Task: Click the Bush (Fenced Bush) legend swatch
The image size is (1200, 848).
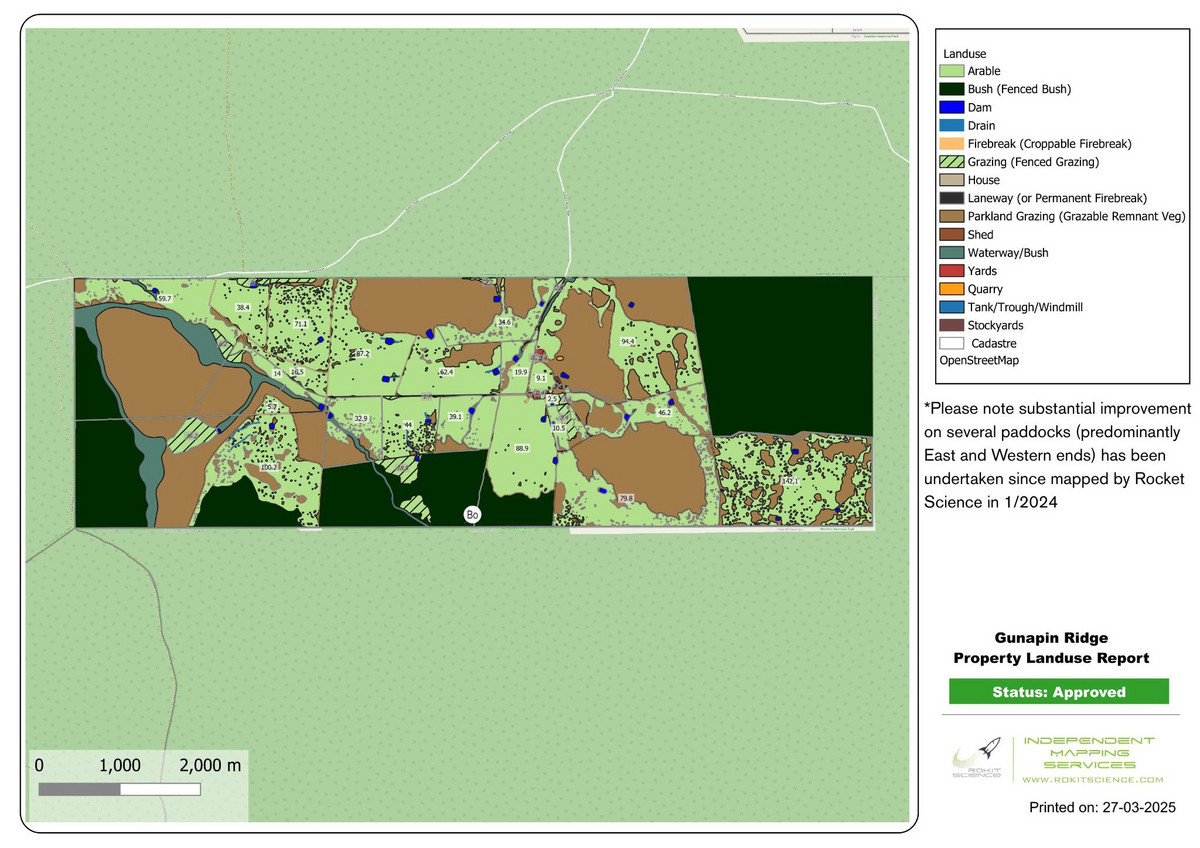Action: click(x=951, y=89)
